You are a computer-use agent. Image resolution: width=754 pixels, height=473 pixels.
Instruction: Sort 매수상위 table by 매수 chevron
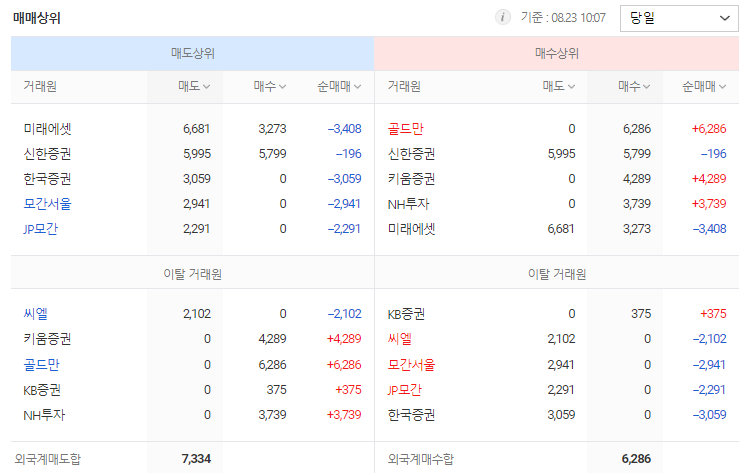646,87
